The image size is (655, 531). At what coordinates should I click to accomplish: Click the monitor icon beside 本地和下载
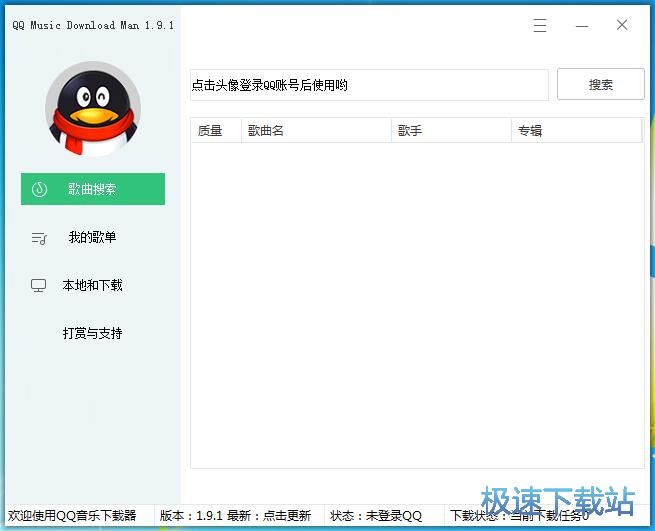38,286
